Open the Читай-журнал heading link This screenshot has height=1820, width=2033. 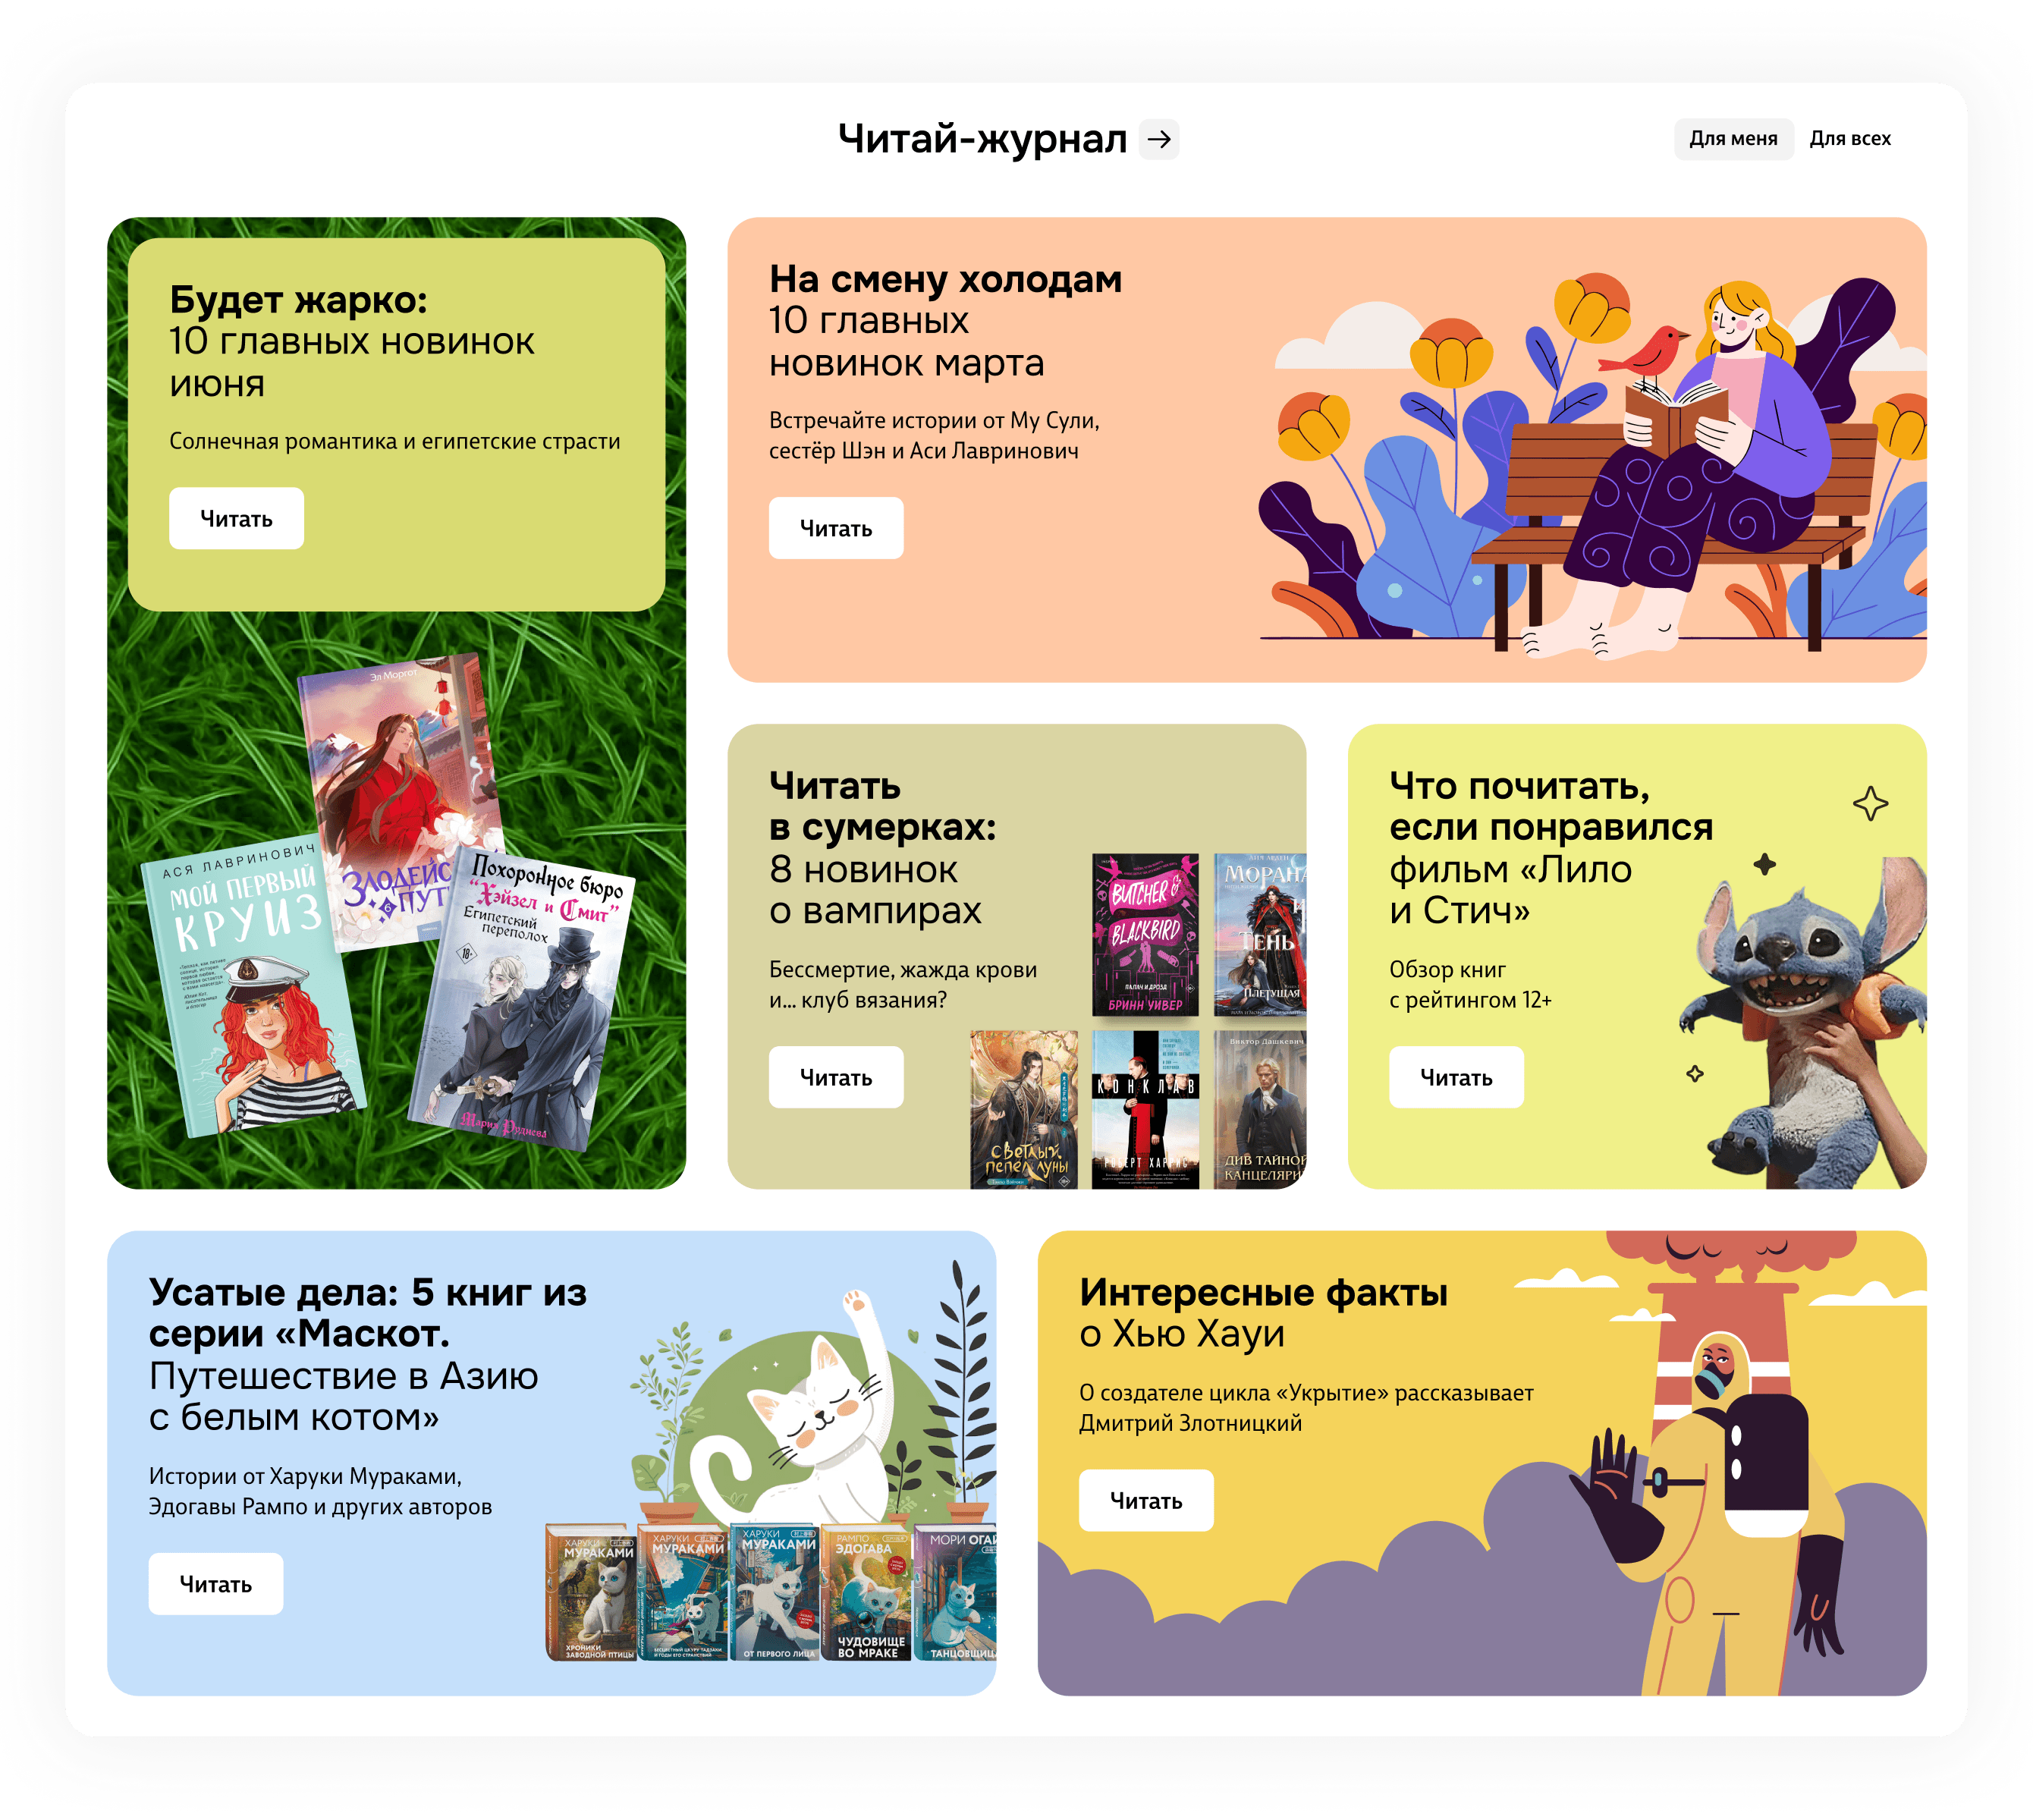982,139
